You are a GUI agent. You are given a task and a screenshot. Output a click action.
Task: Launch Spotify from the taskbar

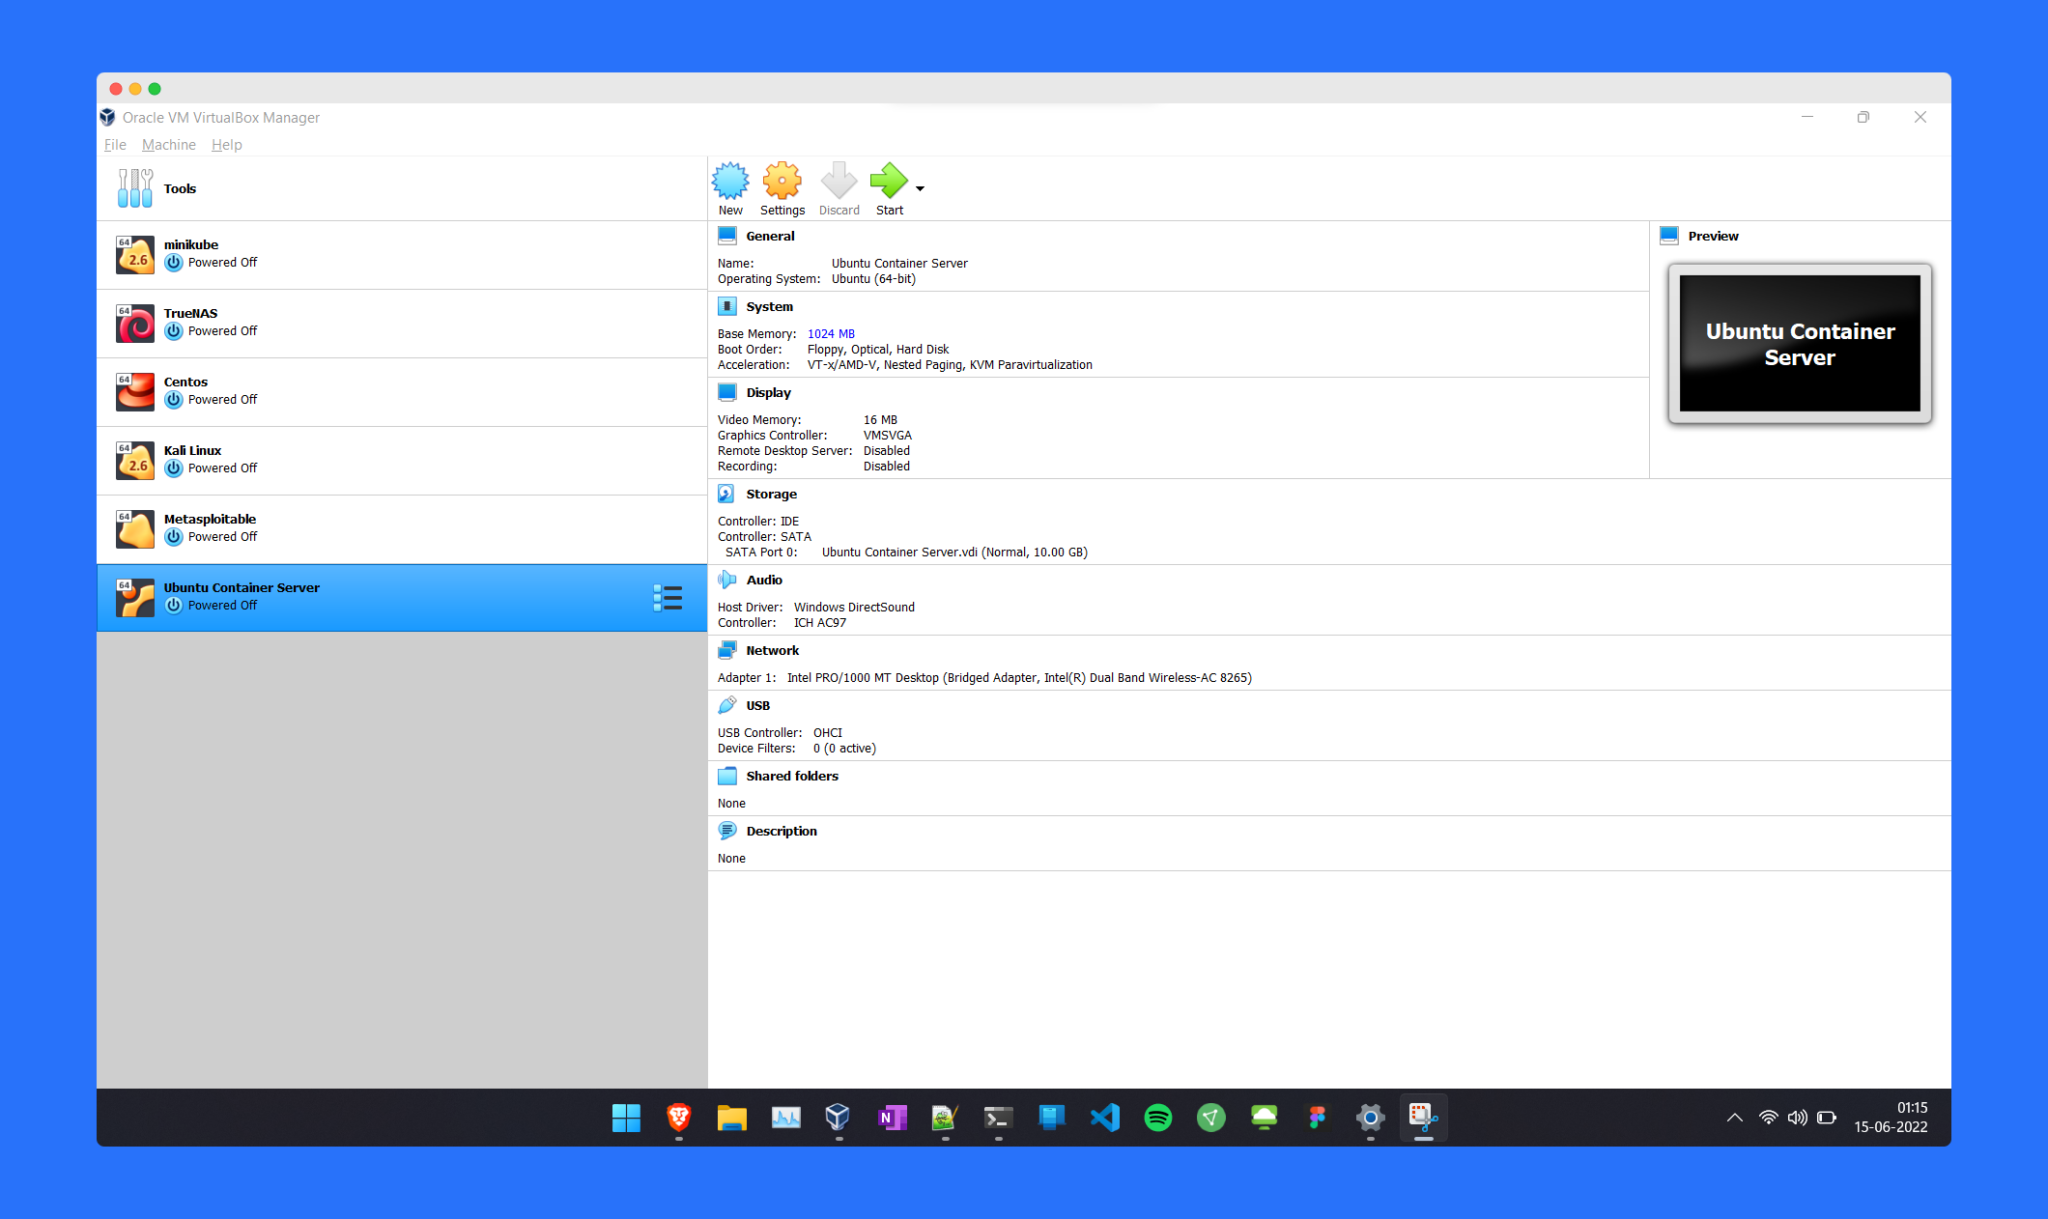click(x=1158, y=1118)
